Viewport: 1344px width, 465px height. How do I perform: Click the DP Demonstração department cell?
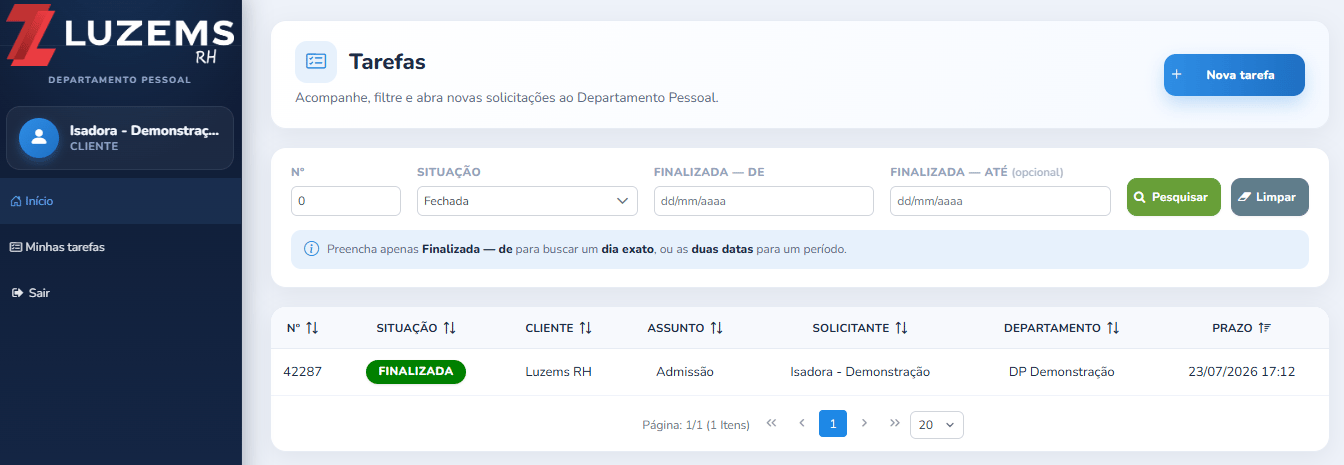point(1062,372)
